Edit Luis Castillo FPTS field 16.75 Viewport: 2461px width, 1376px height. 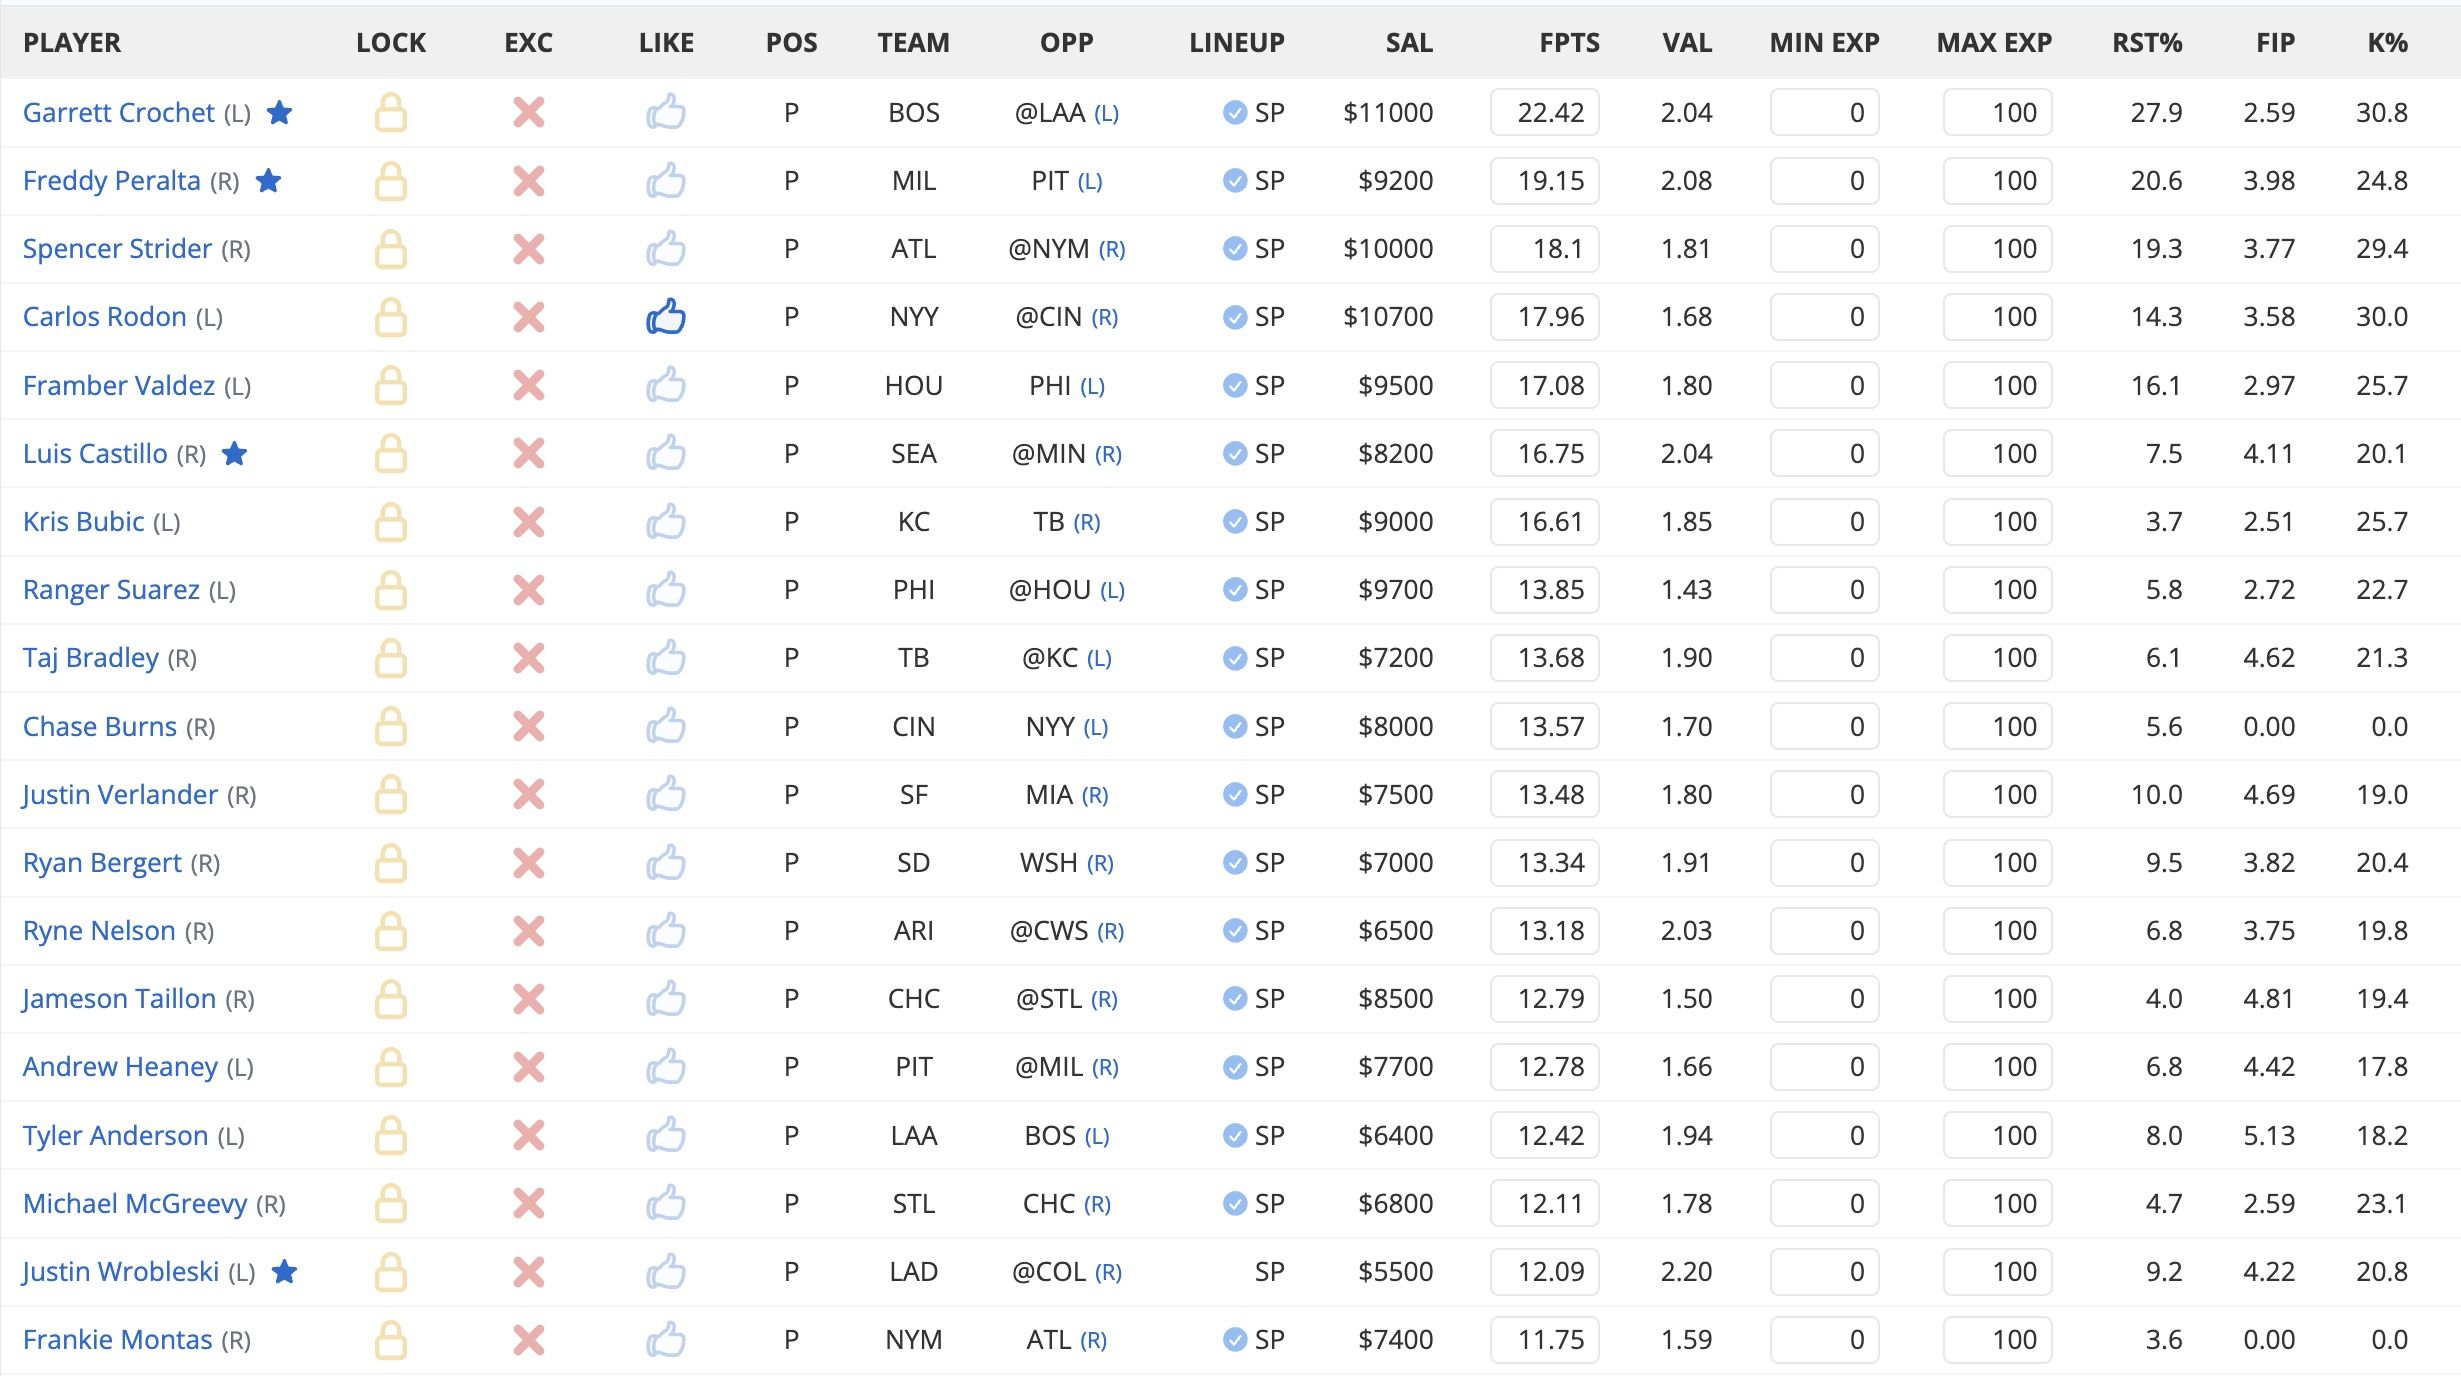pyautogui.click(x=1545, y=454)
